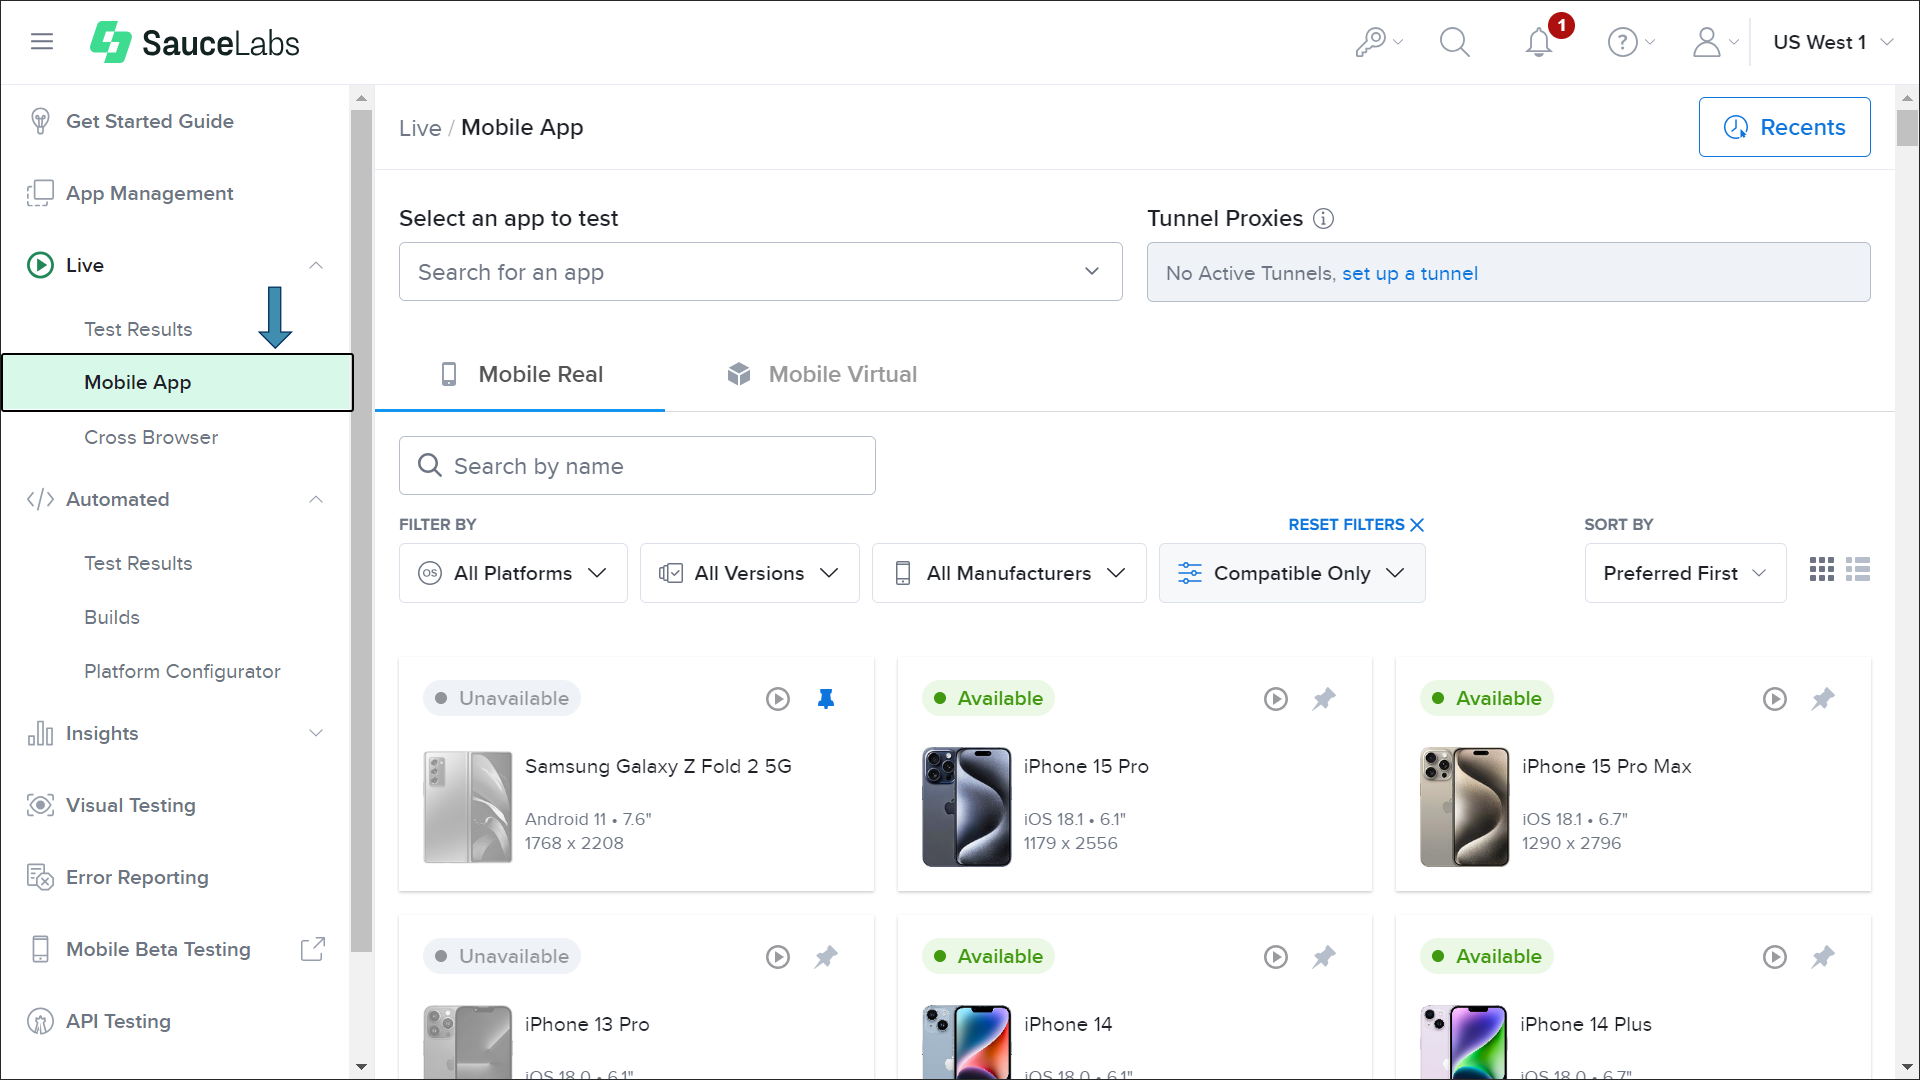Click the sidebar scrollbar thumb
1920x1080 pixels.
point(361,530)
